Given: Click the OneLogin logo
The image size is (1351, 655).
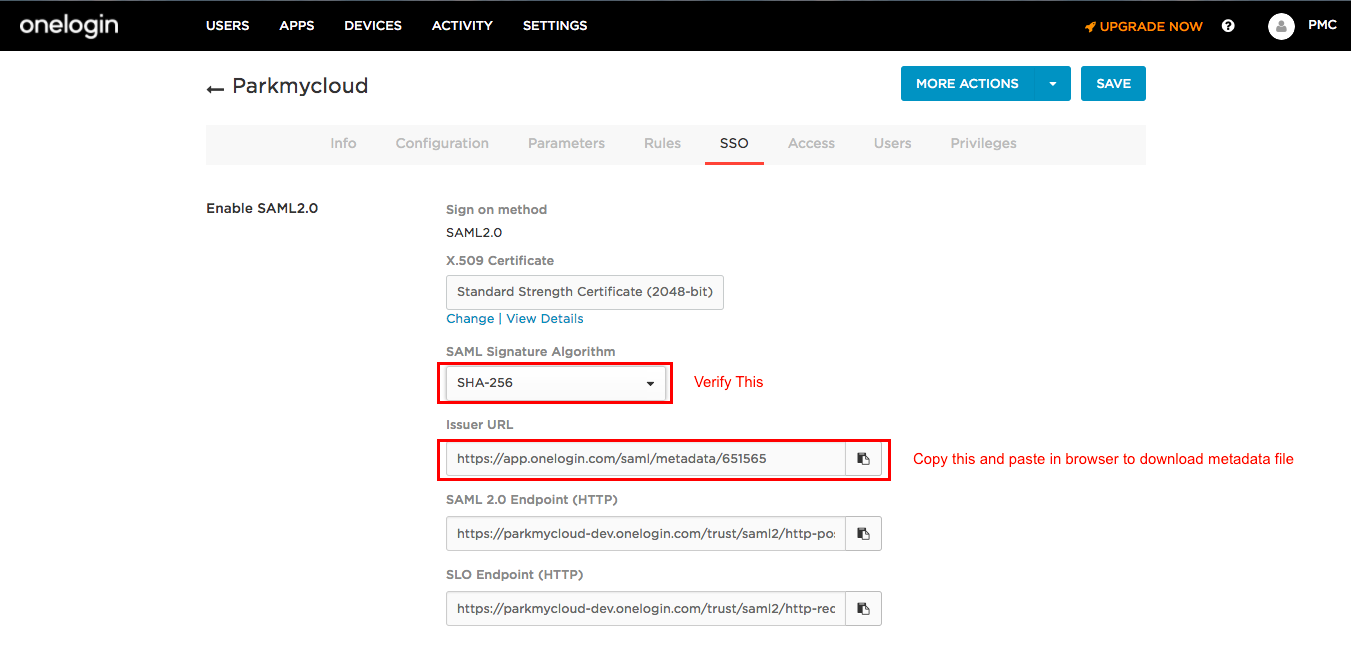Looking at the screenshot, I should coord(69,25).
